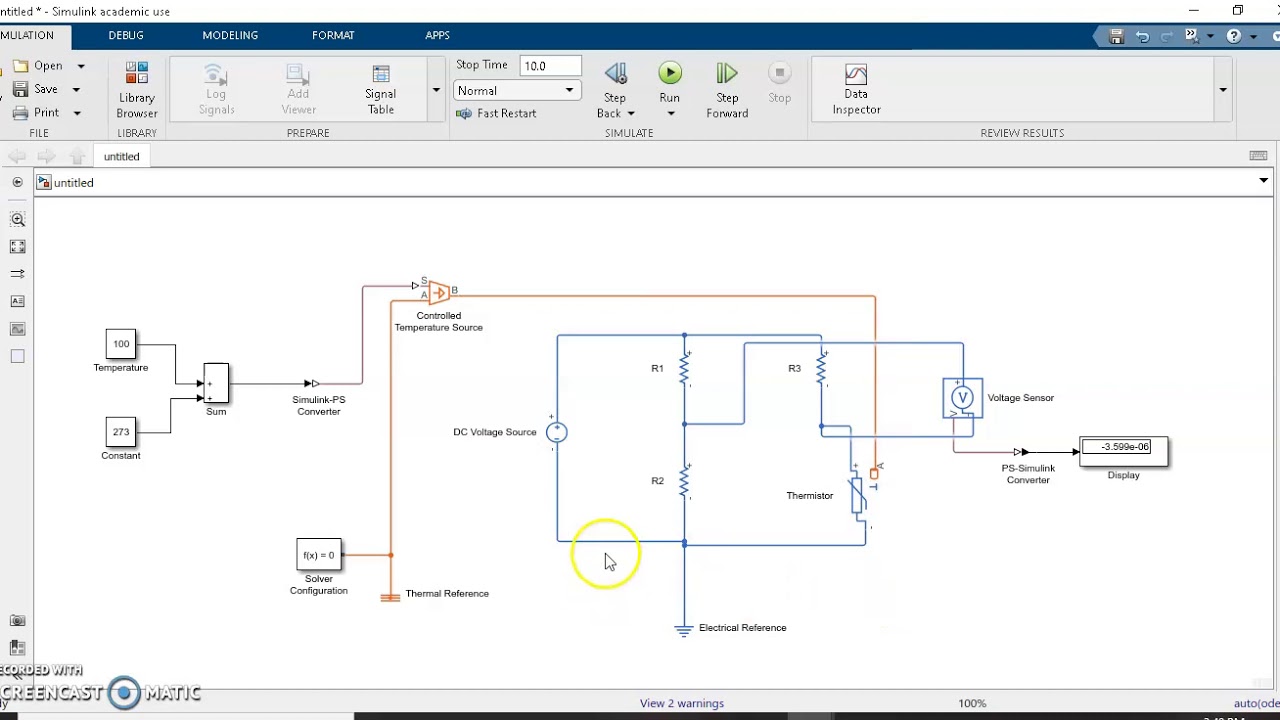Viewport: 1280px width, 720px height.
Task: Expand the Print dropdown arrow
Action: tap(77, 112)
